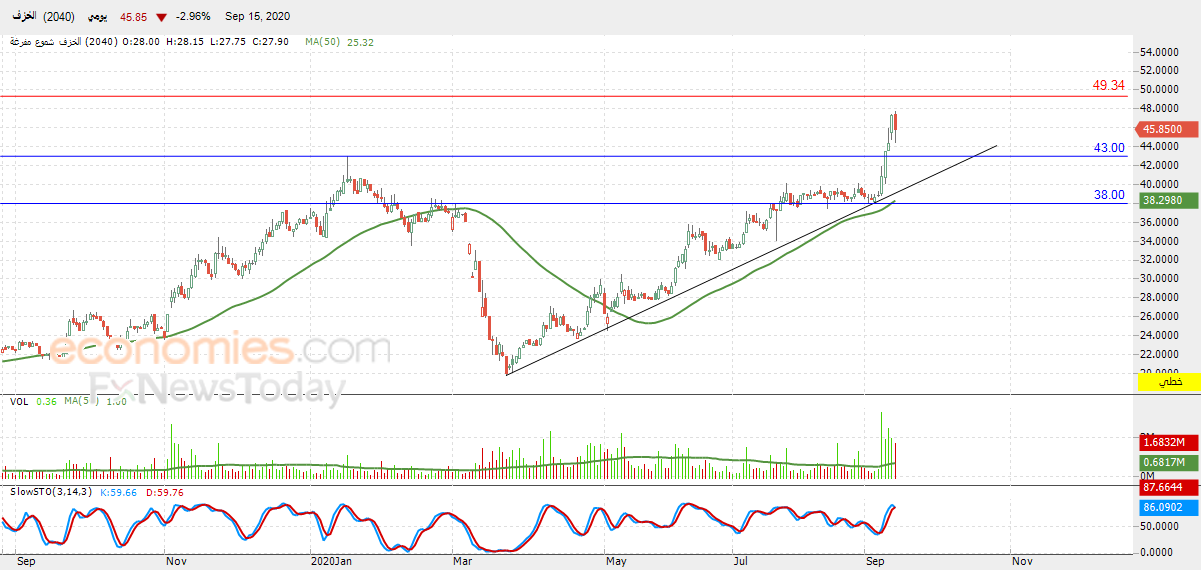Image resolution: width=1201 pixels, height=570 pixels.
Task: Click the red 49.34 resistance level label
Action: click(1108, 85)
